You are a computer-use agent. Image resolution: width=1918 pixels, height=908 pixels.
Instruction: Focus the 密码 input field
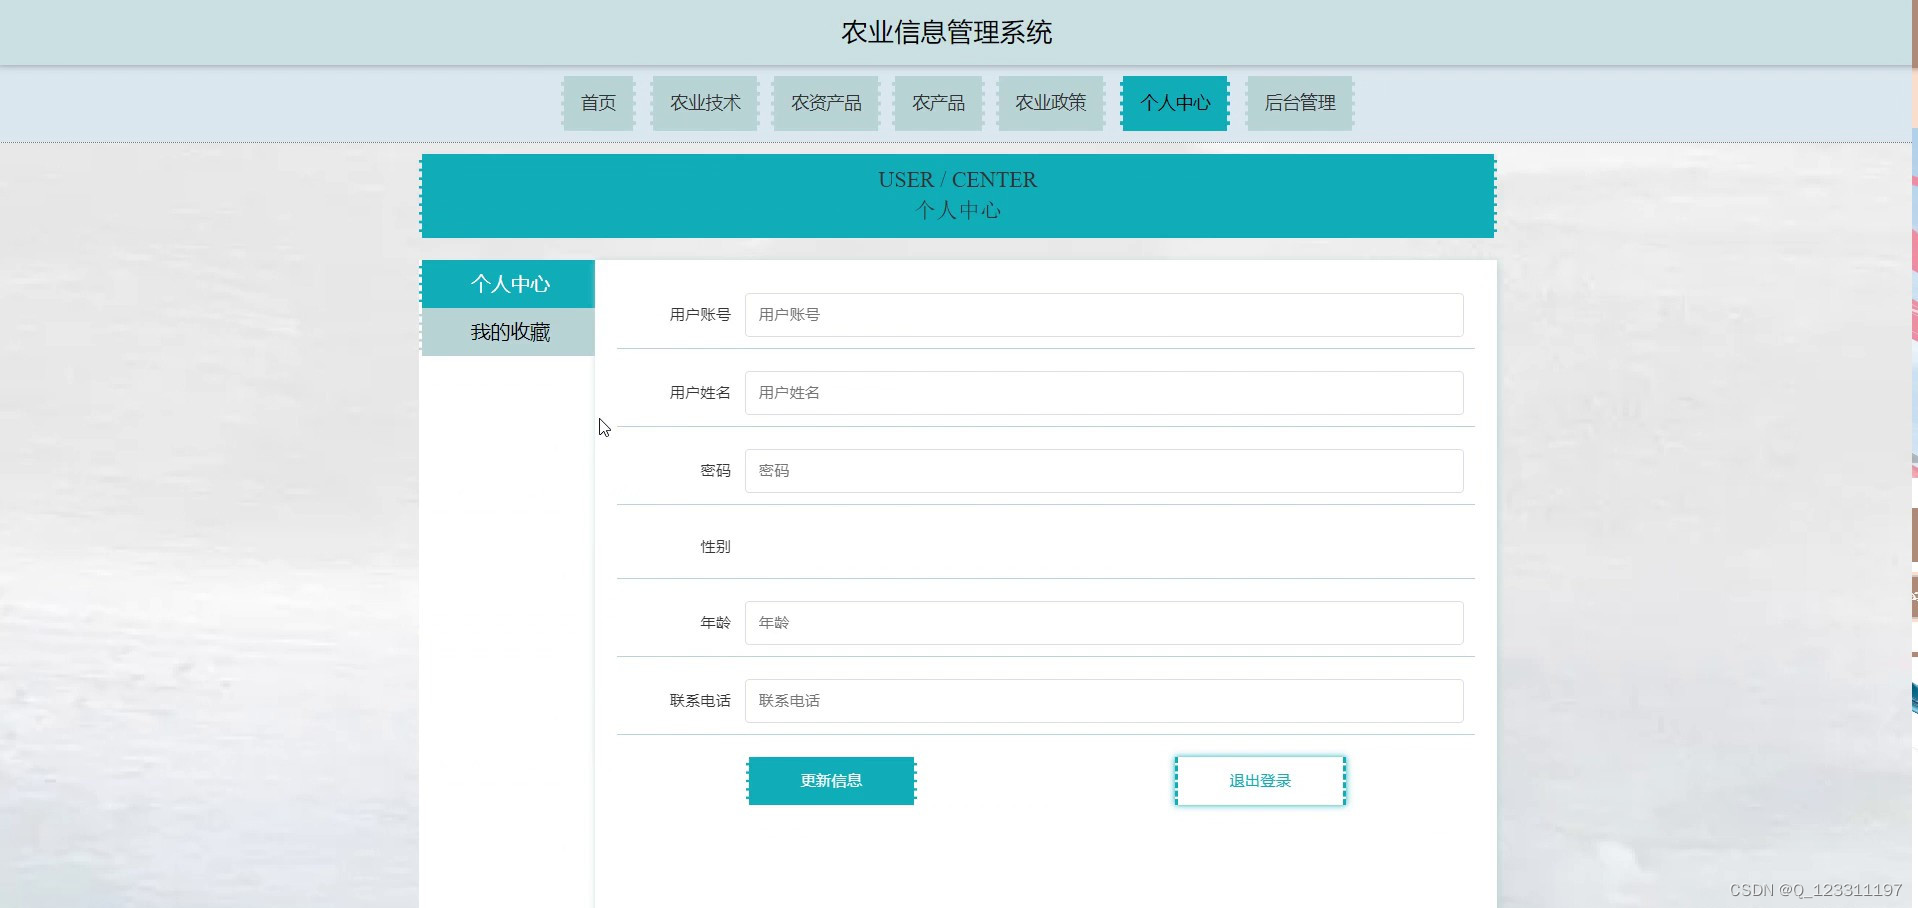tap(1104, 471)
